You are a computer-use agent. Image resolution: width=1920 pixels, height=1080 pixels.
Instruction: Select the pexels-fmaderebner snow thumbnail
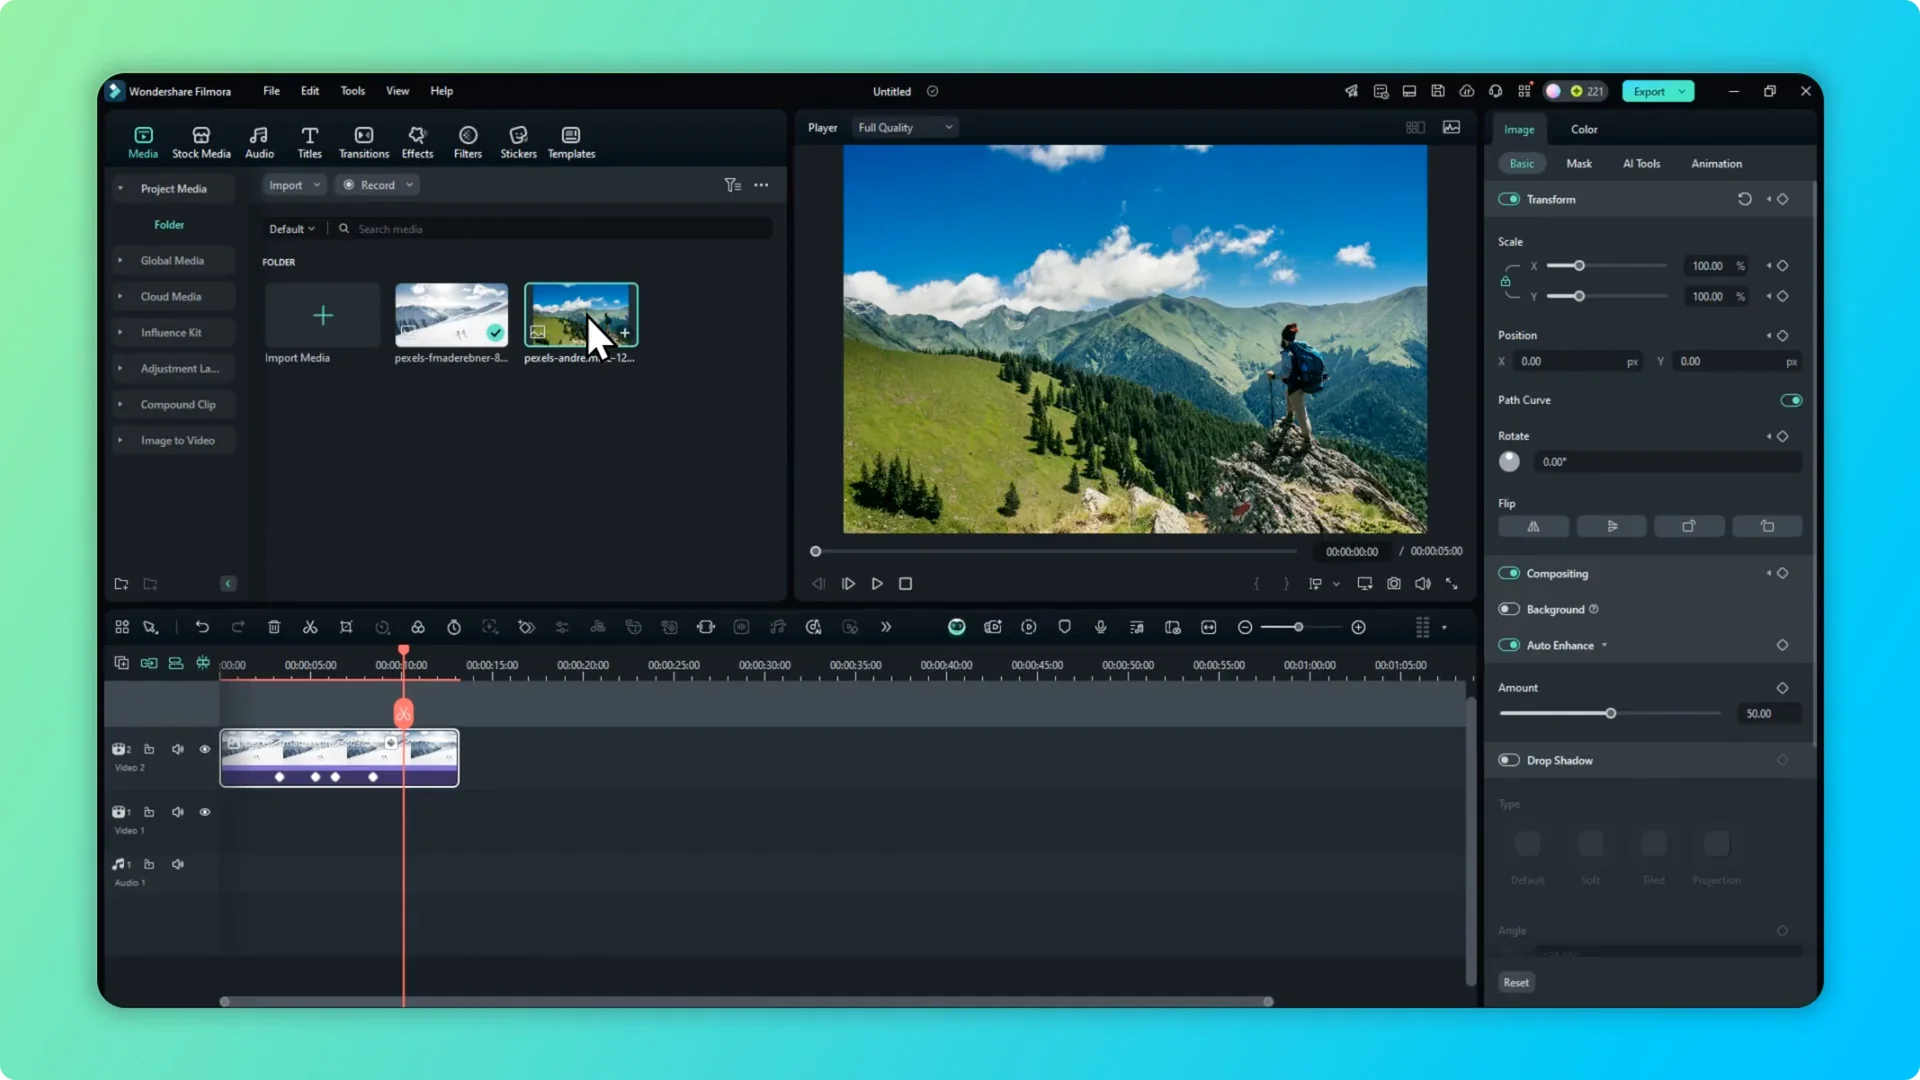point(451,314)
